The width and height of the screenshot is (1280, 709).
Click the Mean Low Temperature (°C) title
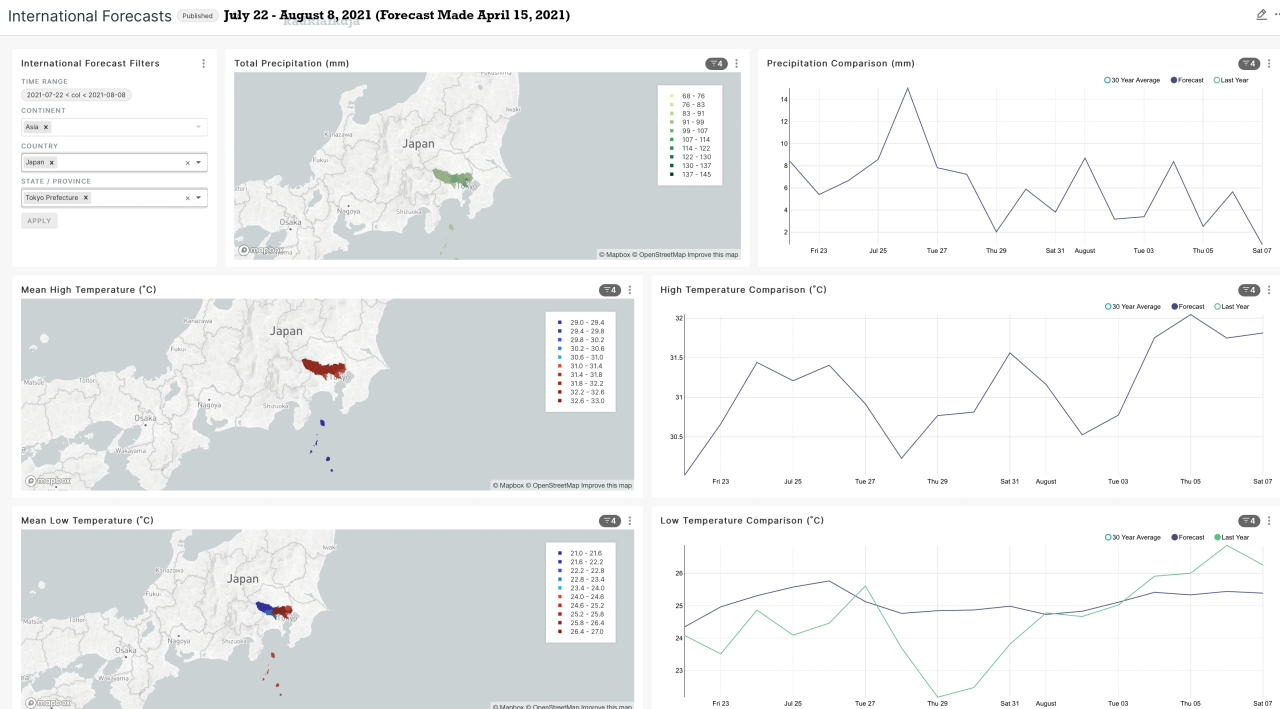[87, 521]
